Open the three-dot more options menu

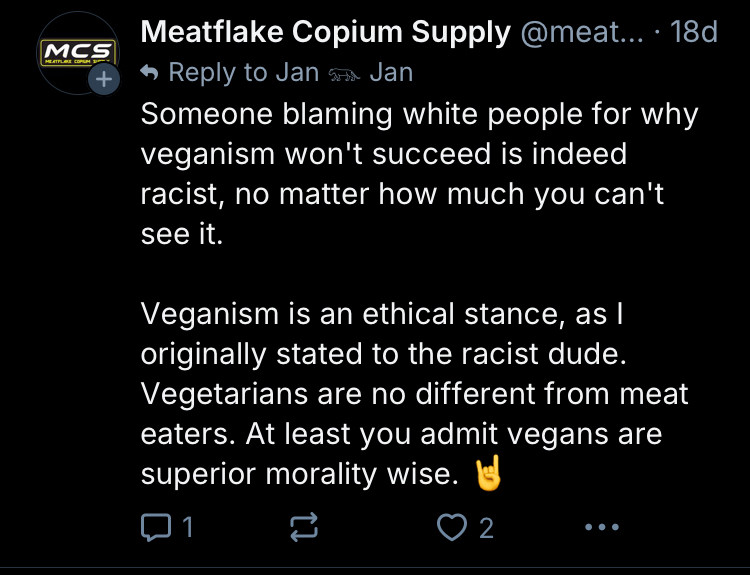tap(602, 527)
